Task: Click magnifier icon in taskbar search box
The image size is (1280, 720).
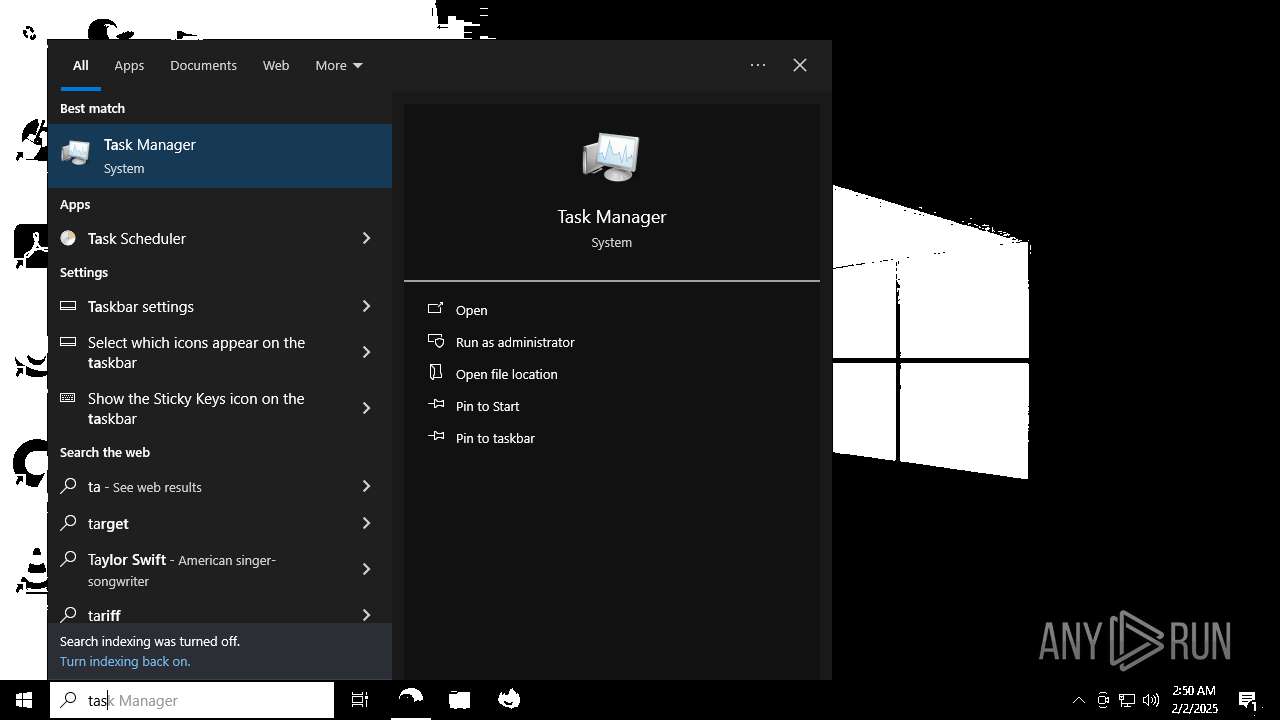Action: (68, 700)
